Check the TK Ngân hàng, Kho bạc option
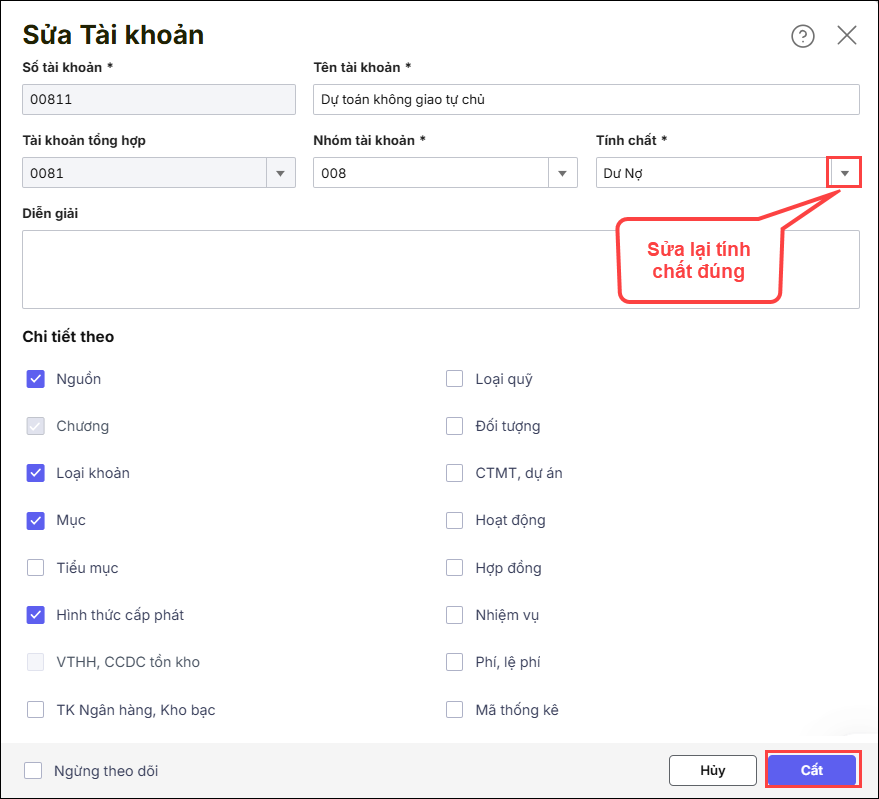Screen dimensions: 879x799 (x=36, y=710)
